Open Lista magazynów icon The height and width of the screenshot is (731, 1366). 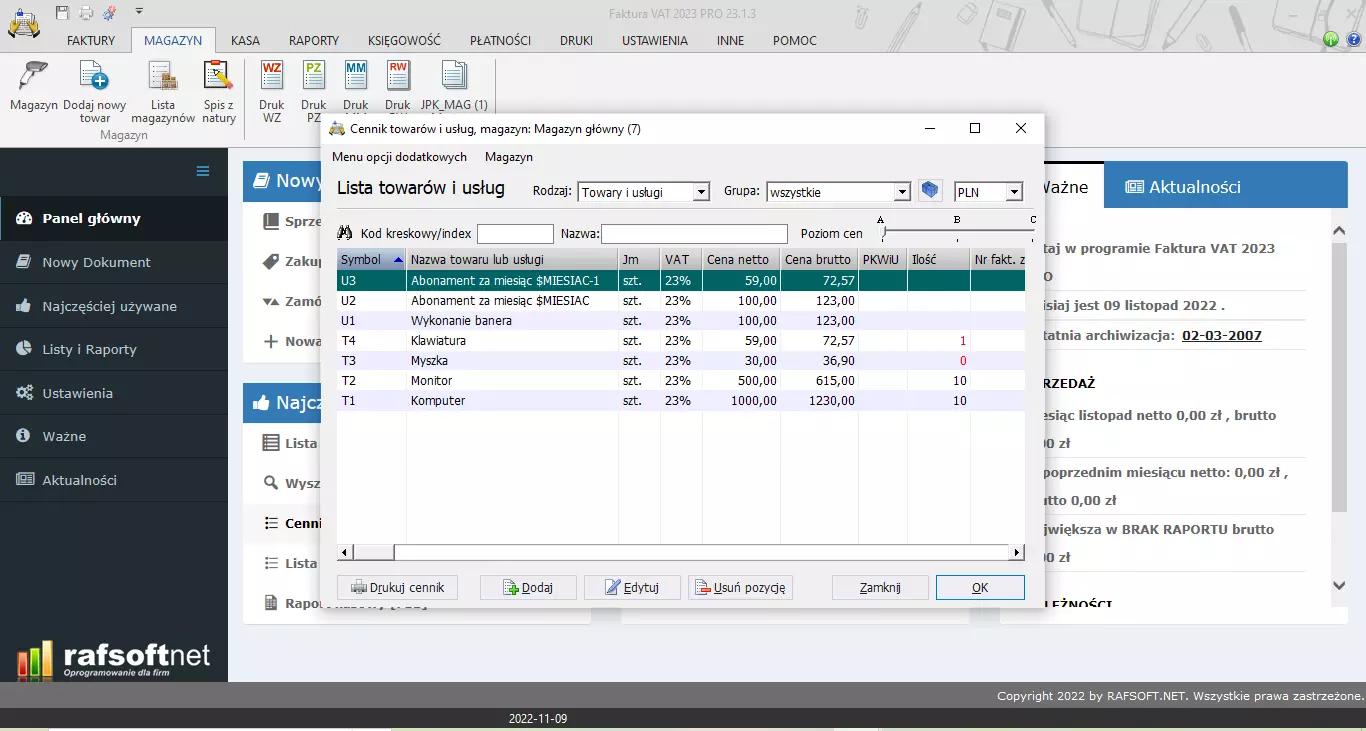click(x=163, y=77)
